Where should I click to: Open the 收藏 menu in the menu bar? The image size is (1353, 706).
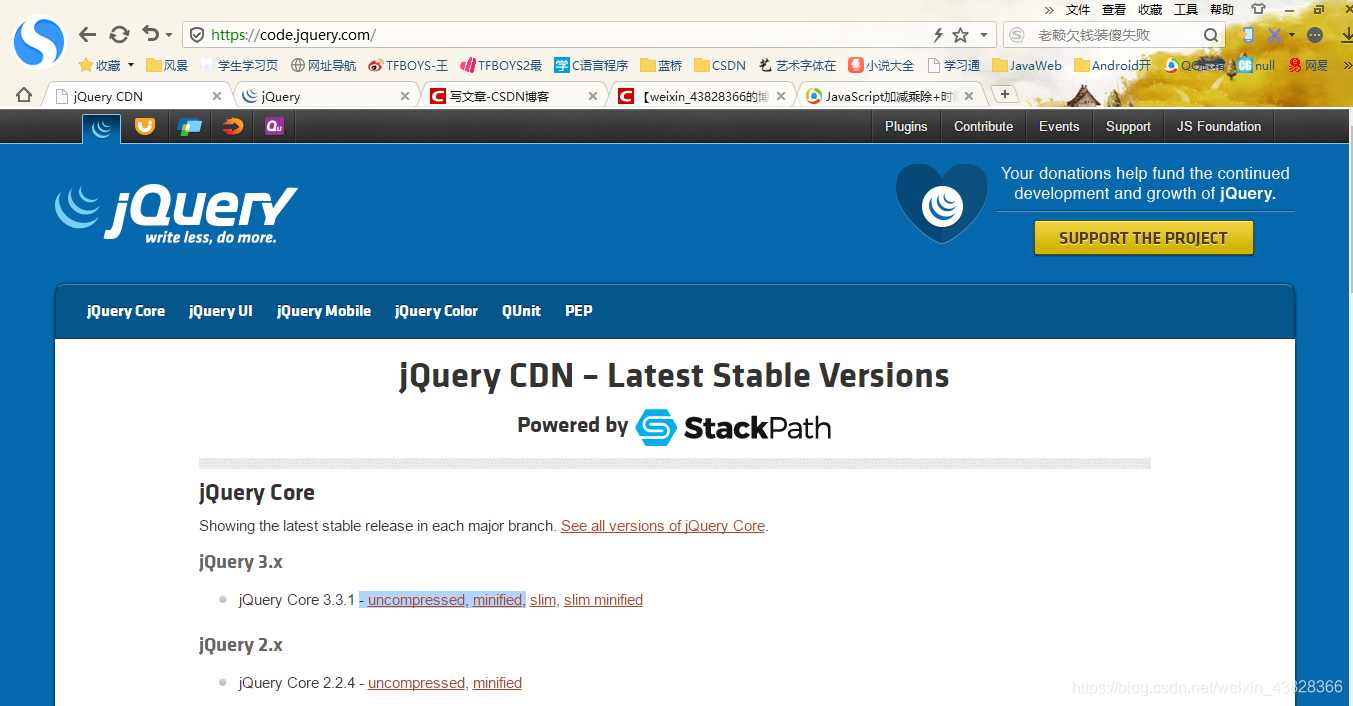click(1150, 10)
